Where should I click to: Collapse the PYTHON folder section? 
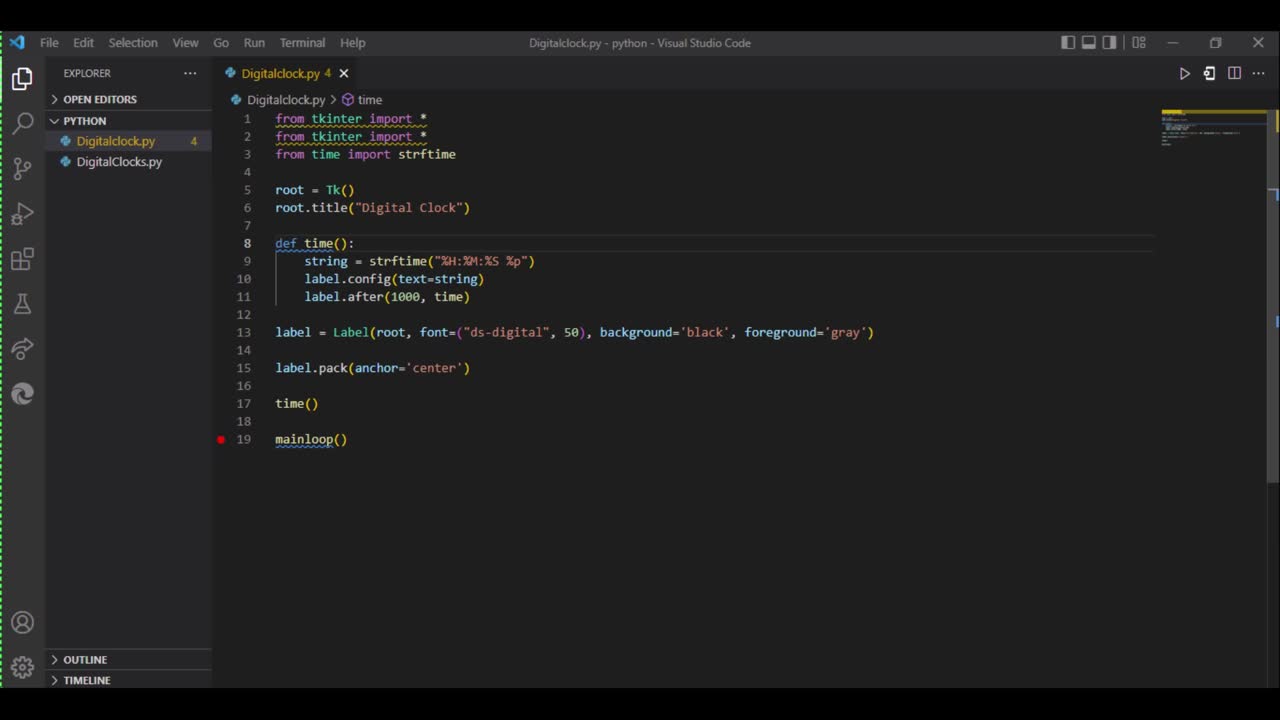131,120
